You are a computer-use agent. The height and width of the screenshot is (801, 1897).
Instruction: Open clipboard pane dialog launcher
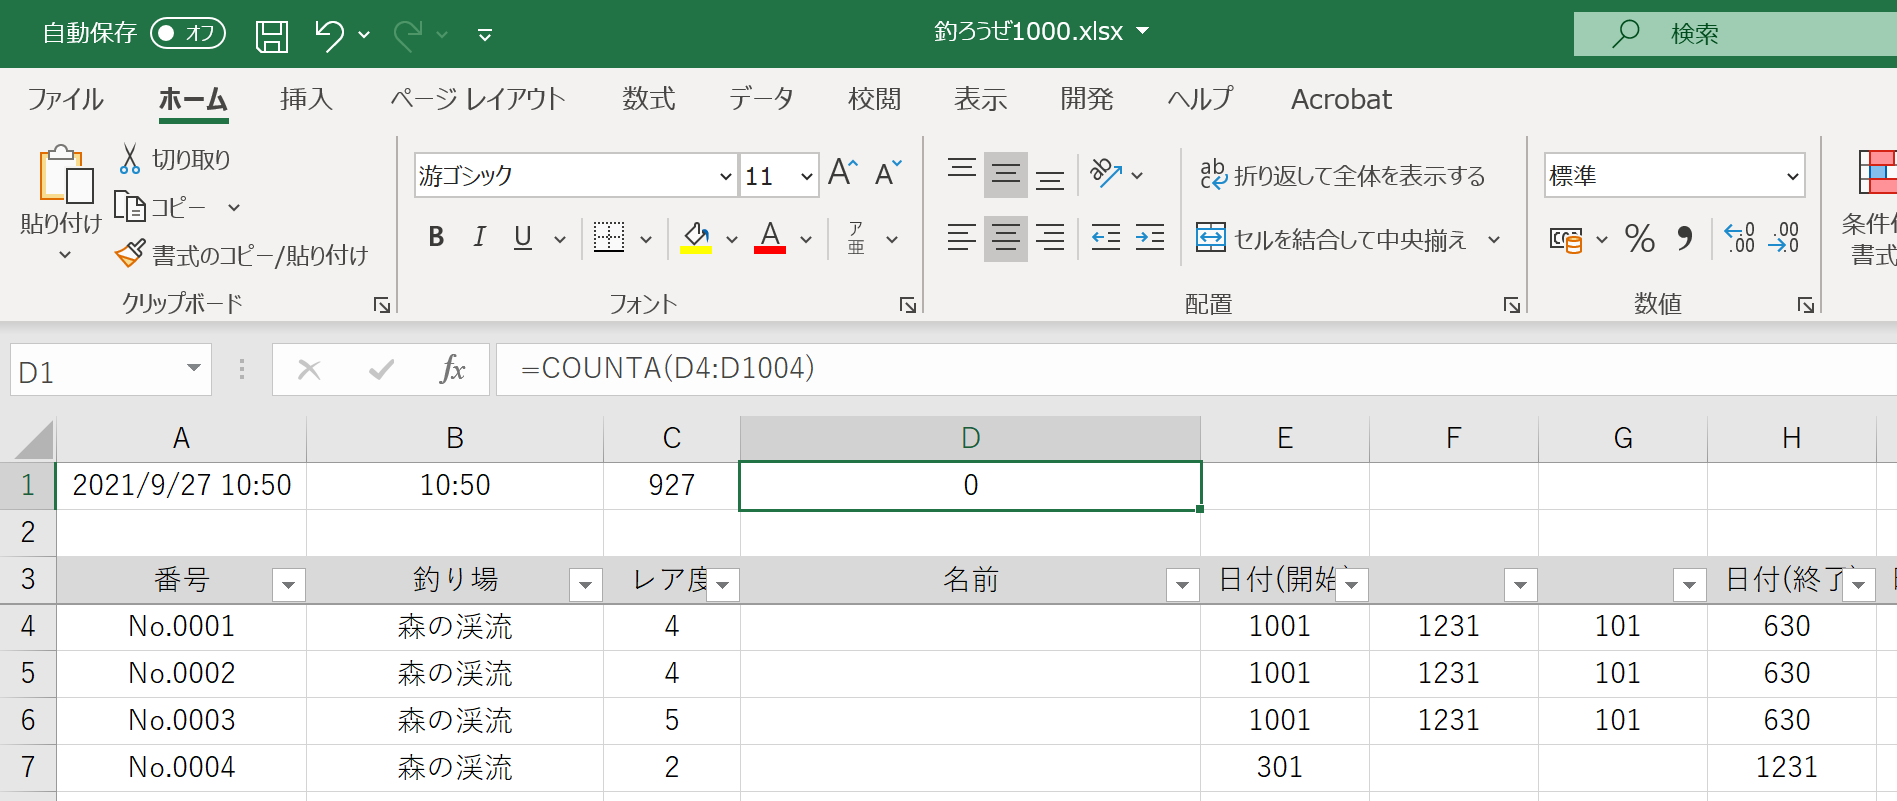(382, 305)
